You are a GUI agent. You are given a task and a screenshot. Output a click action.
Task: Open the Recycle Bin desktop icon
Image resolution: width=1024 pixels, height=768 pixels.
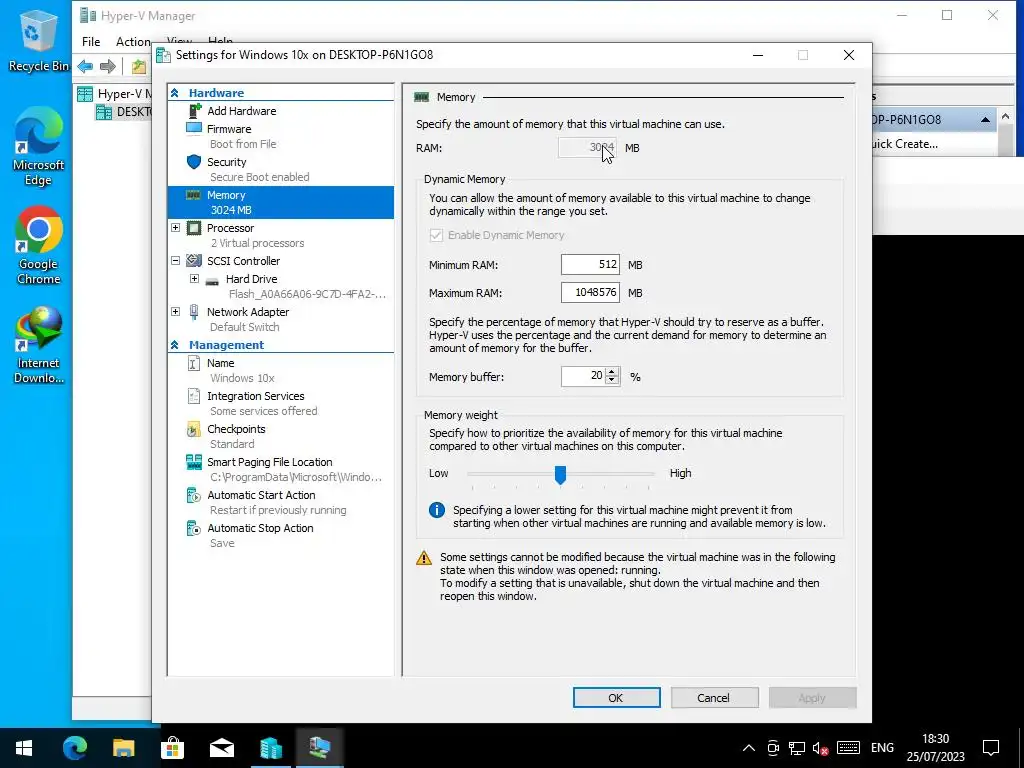[38, 40]
